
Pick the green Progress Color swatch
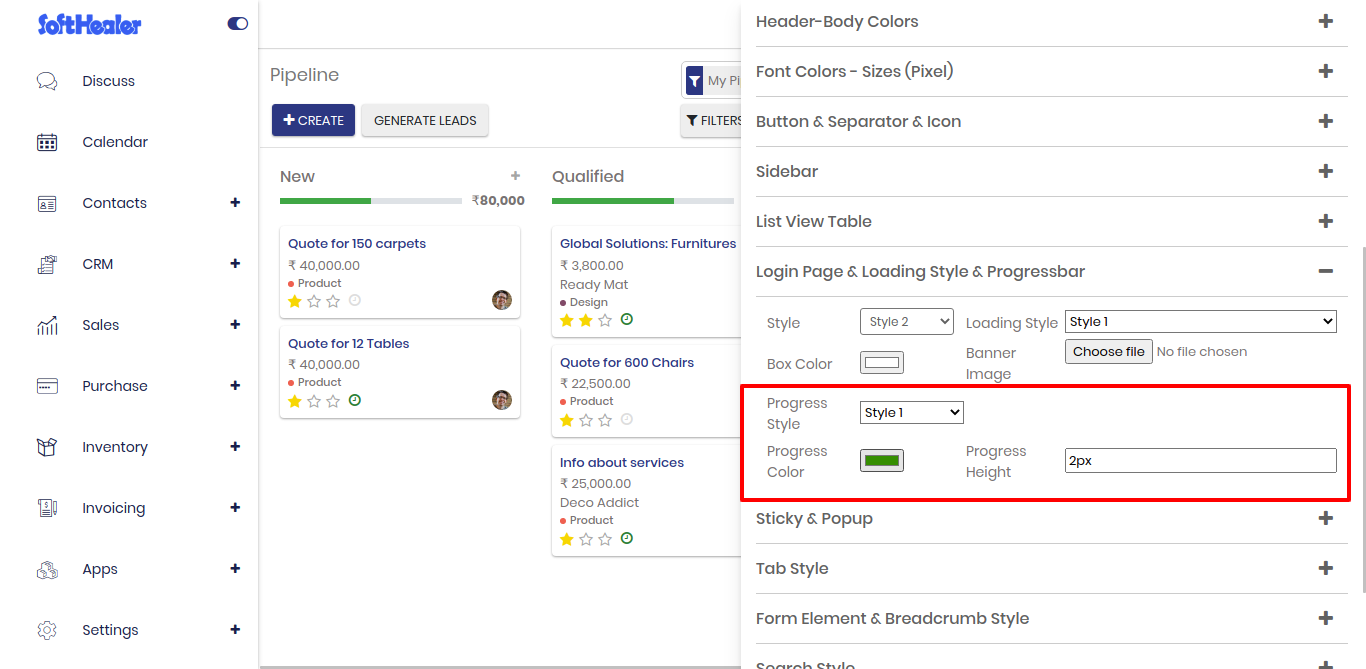(882, 460)
